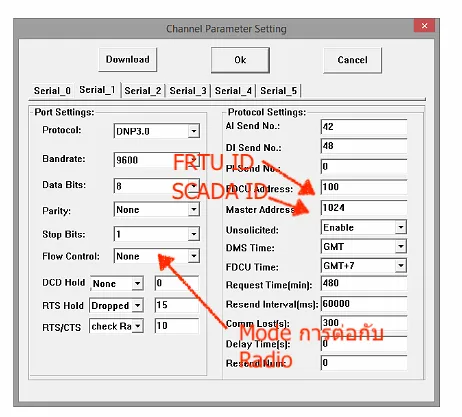Click the Resend Interval(ms) field

tap(364, 304)
